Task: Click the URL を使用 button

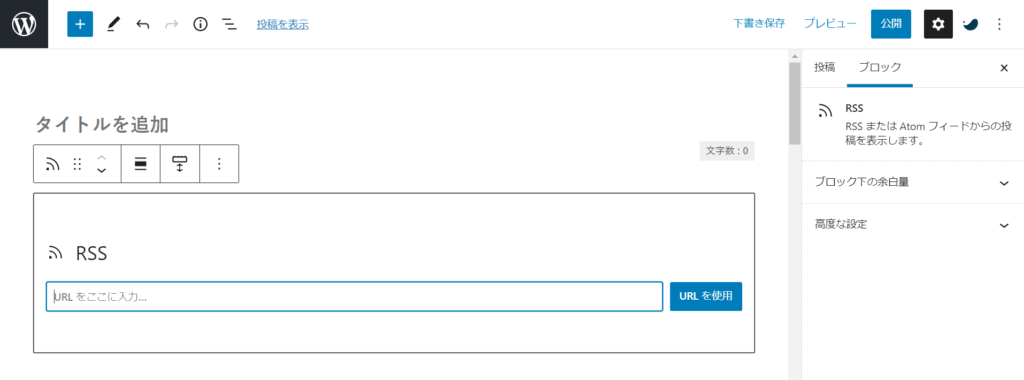Action: pyautogui.click(x=706, y=296)
